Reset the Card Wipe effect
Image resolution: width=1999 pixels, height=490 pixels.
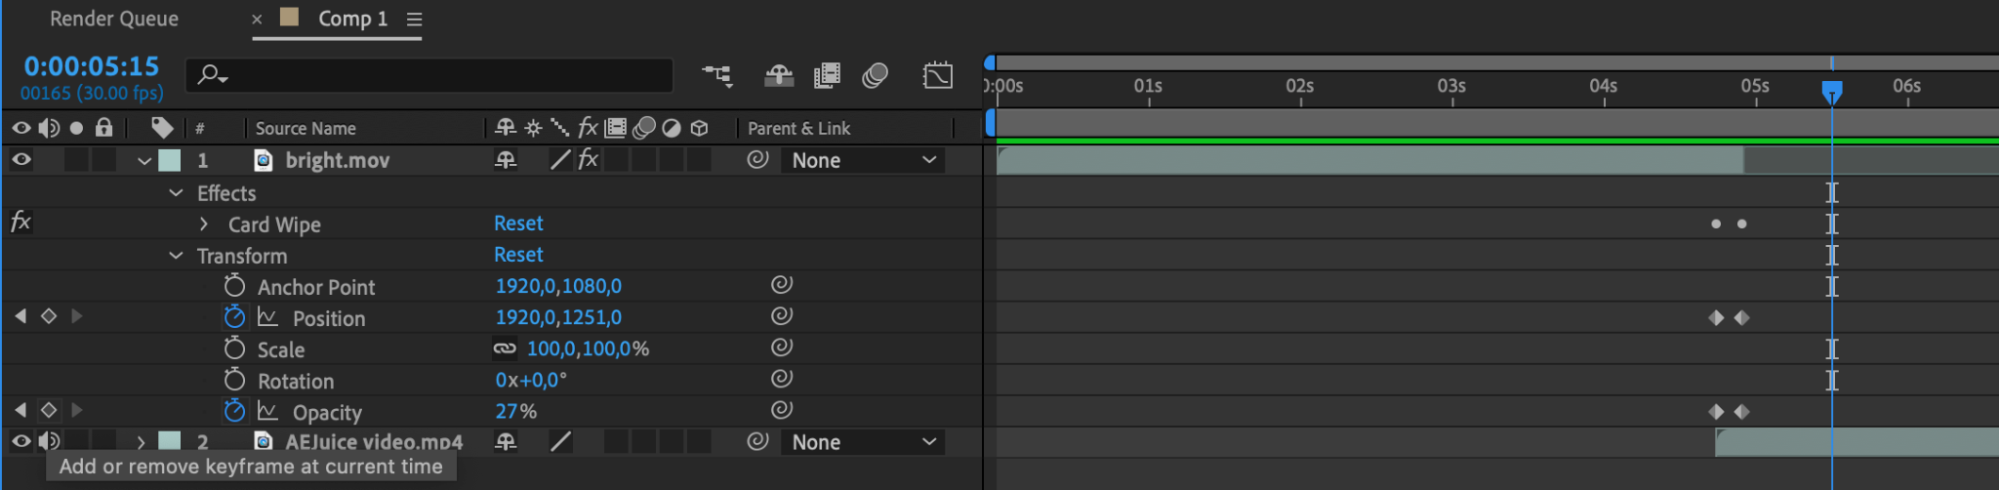518,223
